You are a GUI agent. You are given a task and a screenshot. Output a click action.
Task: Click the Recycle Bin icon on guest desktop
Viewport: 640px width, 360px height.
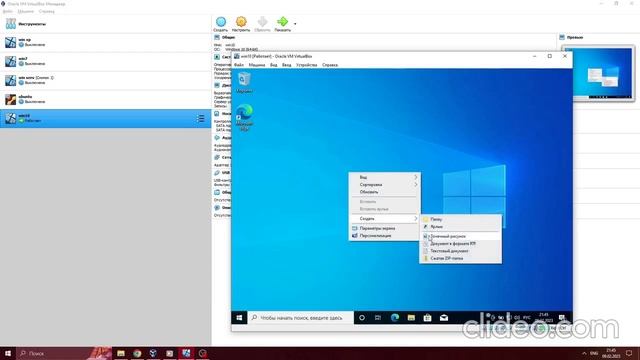[x=244, y=82]
